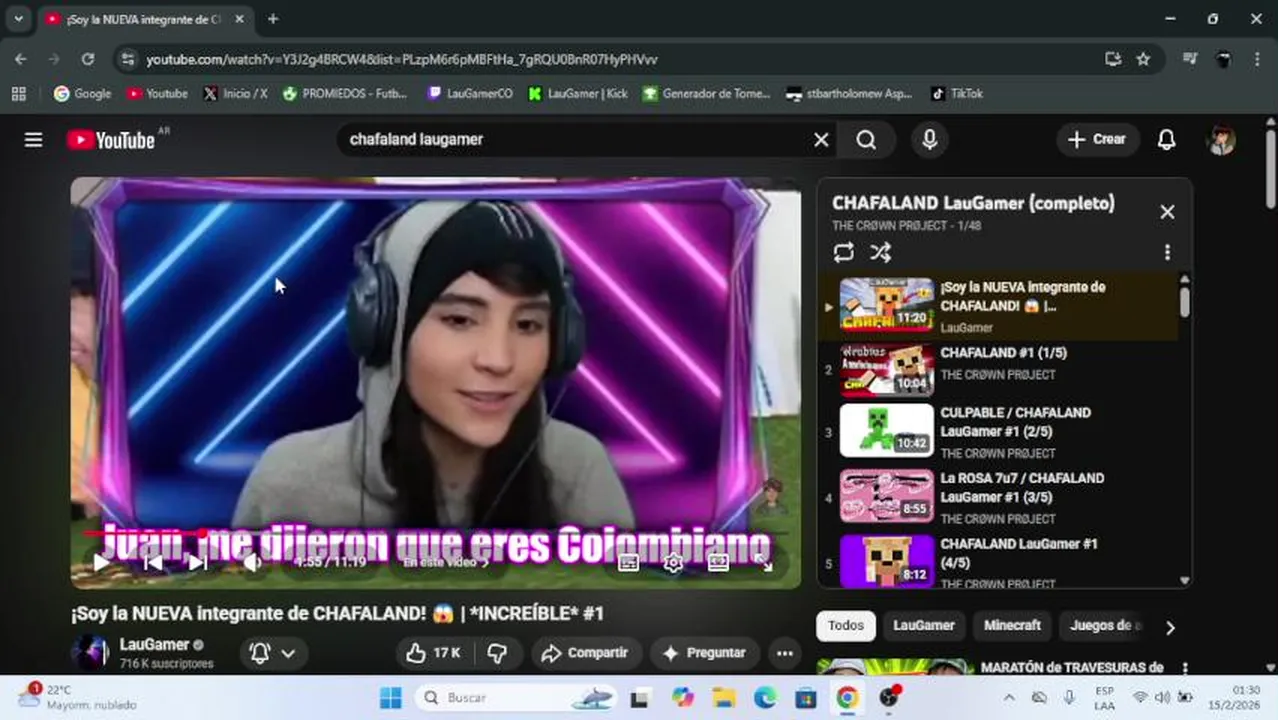Toggle playlist shuffle

[x=880, y=252]
